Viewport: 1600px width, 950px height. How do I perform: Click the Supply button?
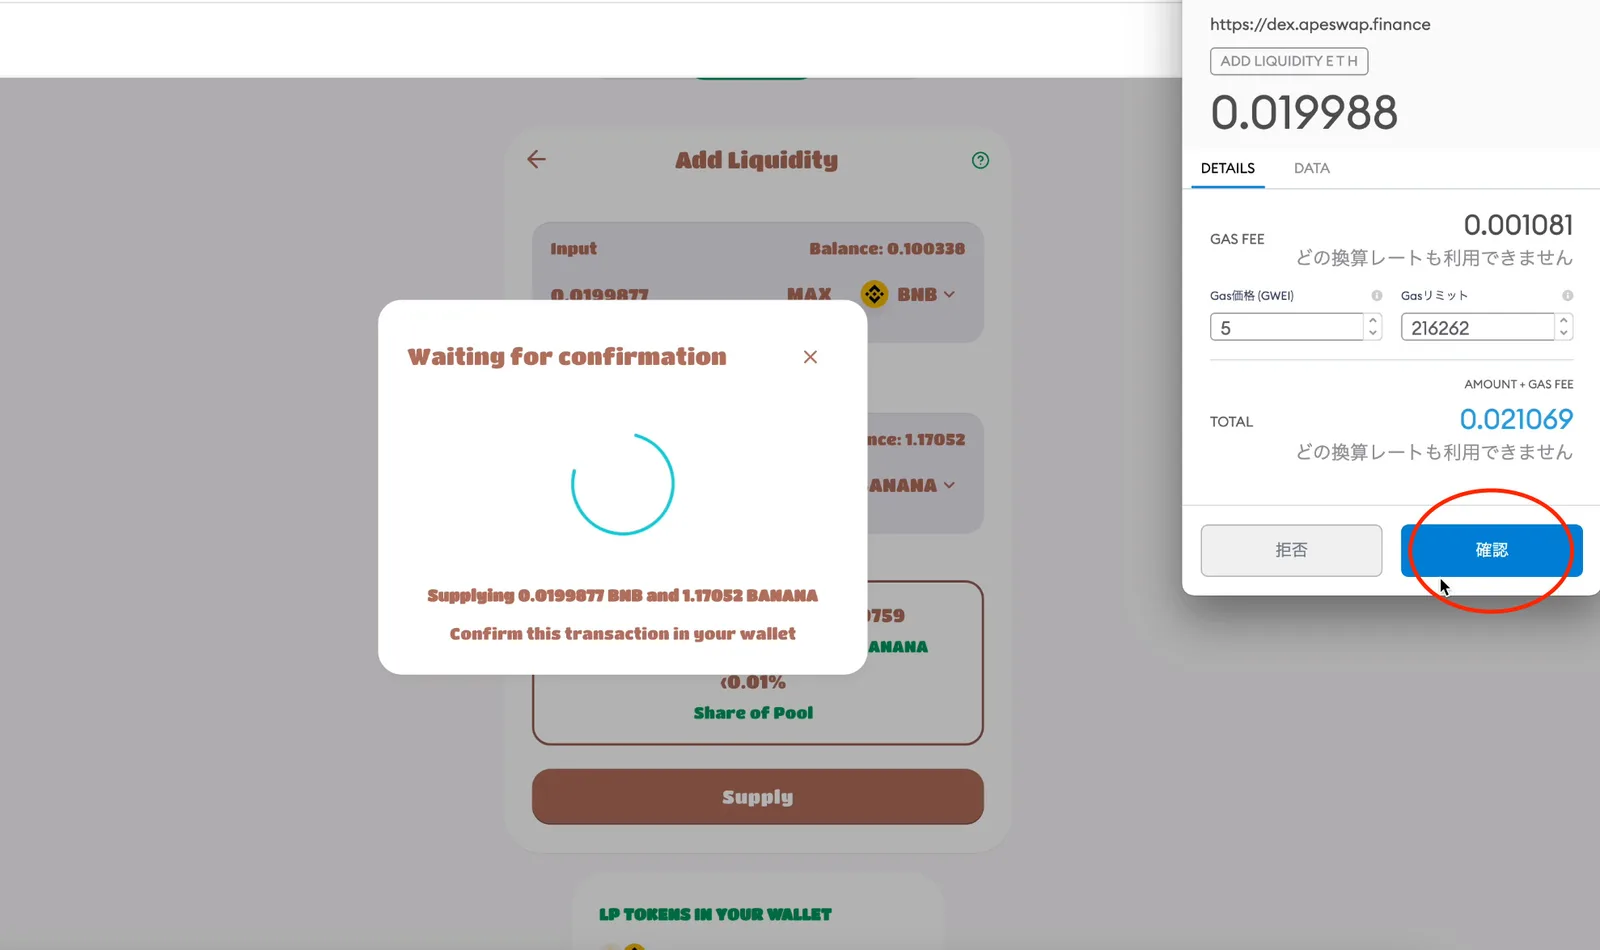757,797
